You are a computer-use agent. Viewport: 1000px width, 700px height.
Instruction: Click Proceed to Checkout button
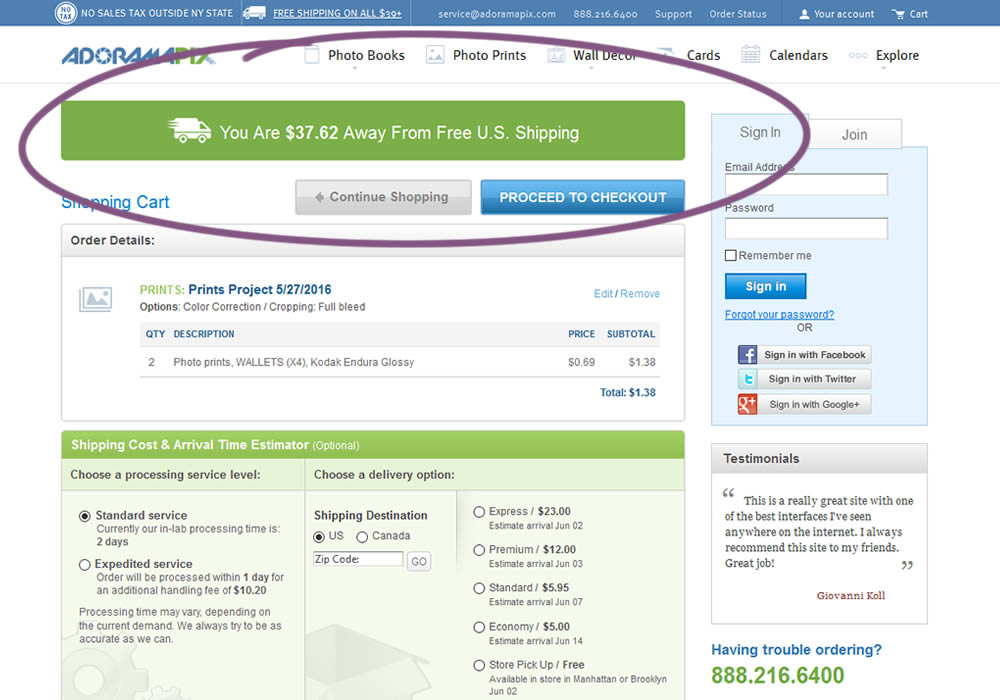(x=582, y=197)
